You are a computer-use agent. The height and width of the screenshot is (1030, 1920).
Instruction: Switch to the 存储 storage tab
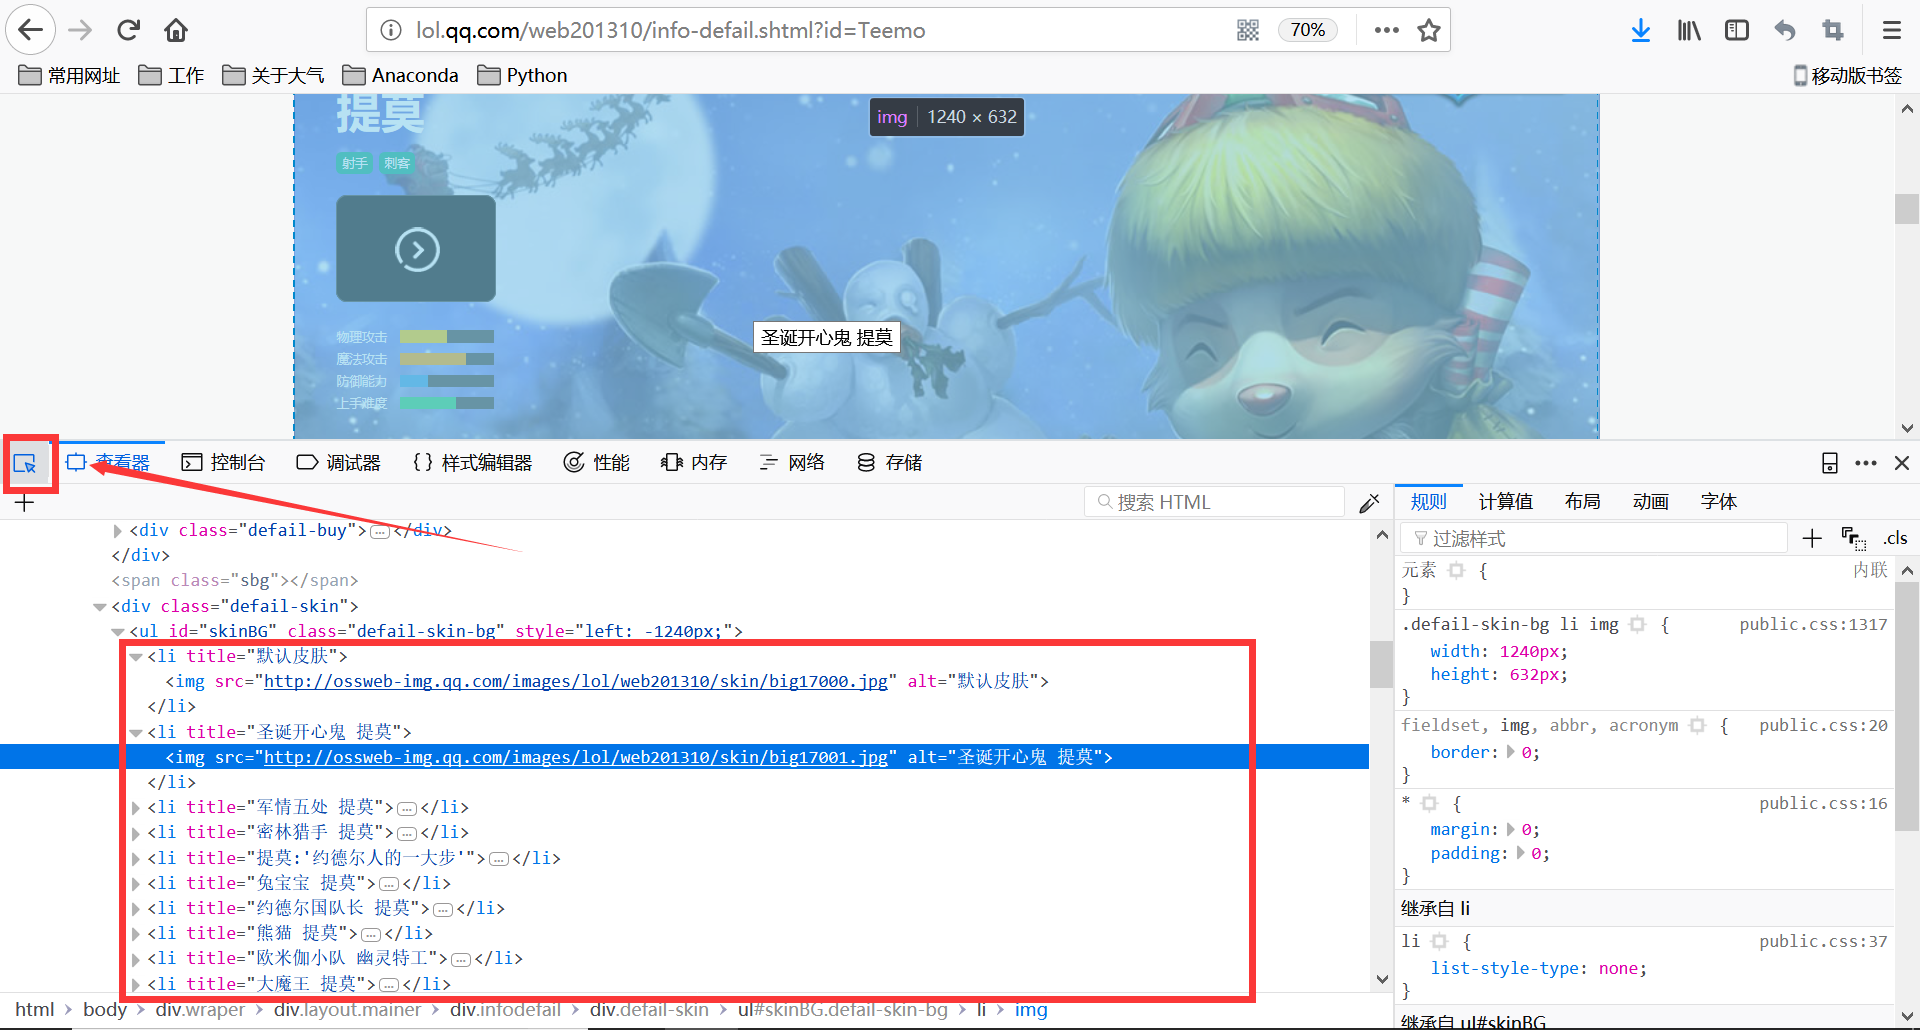889,462
